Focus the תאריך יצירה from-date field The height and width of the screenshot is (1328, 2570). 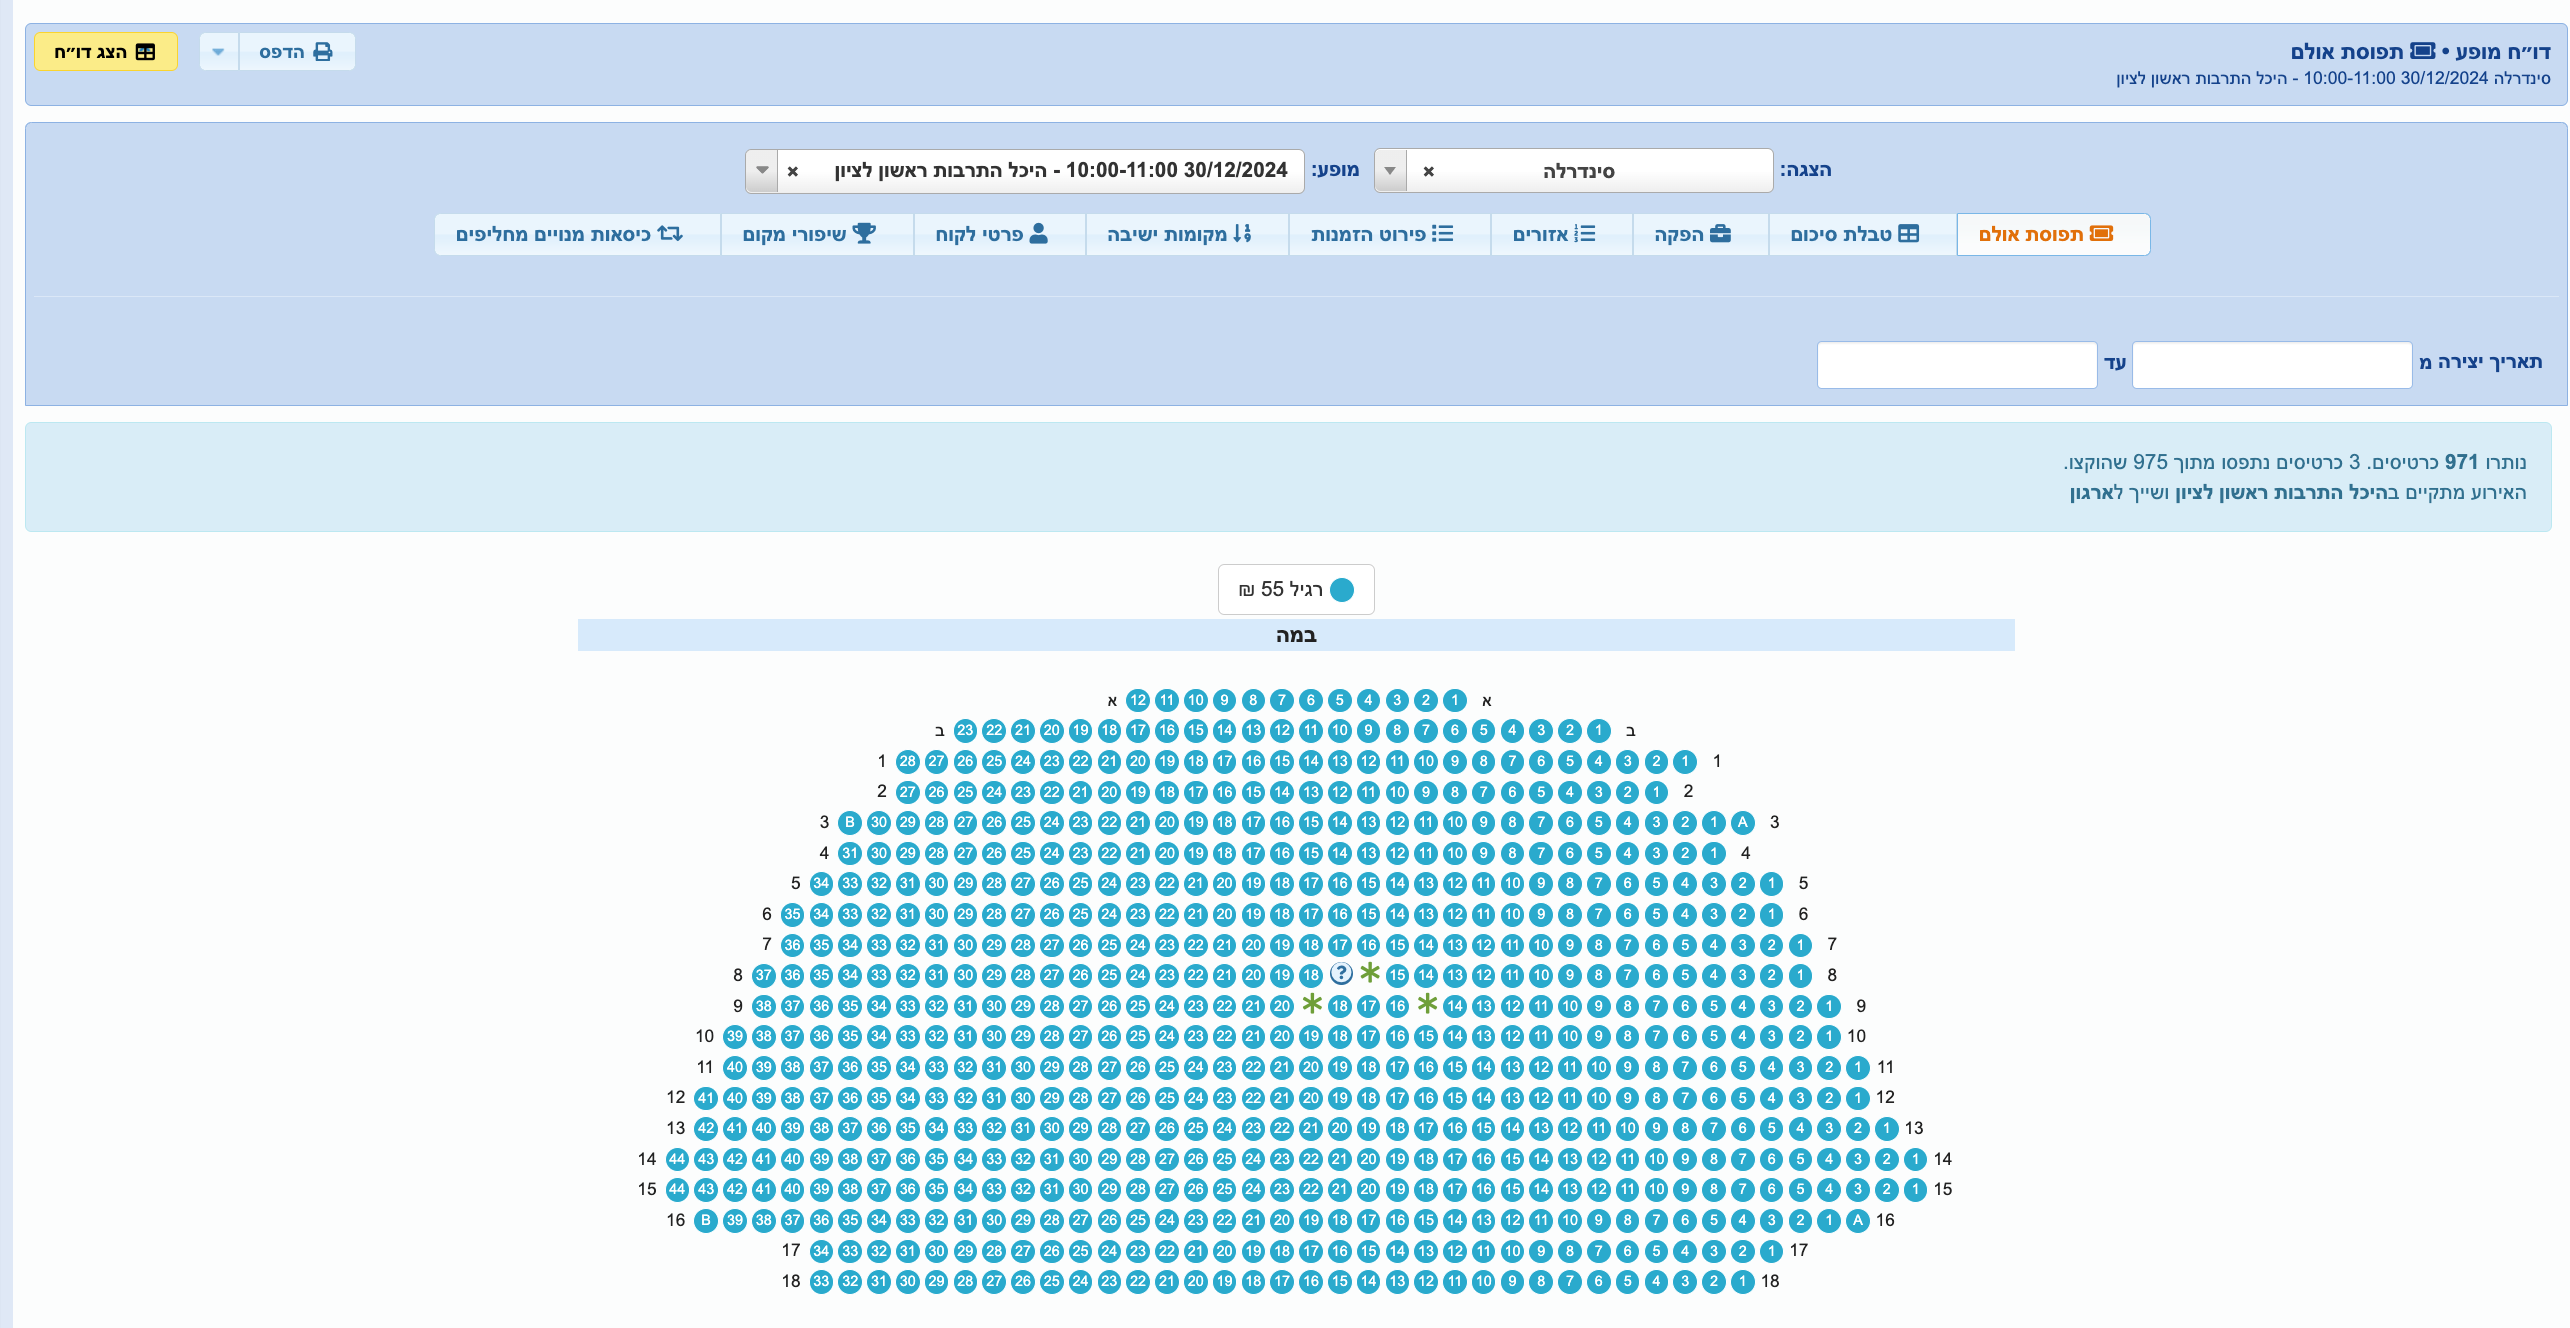coord(2271,365)
